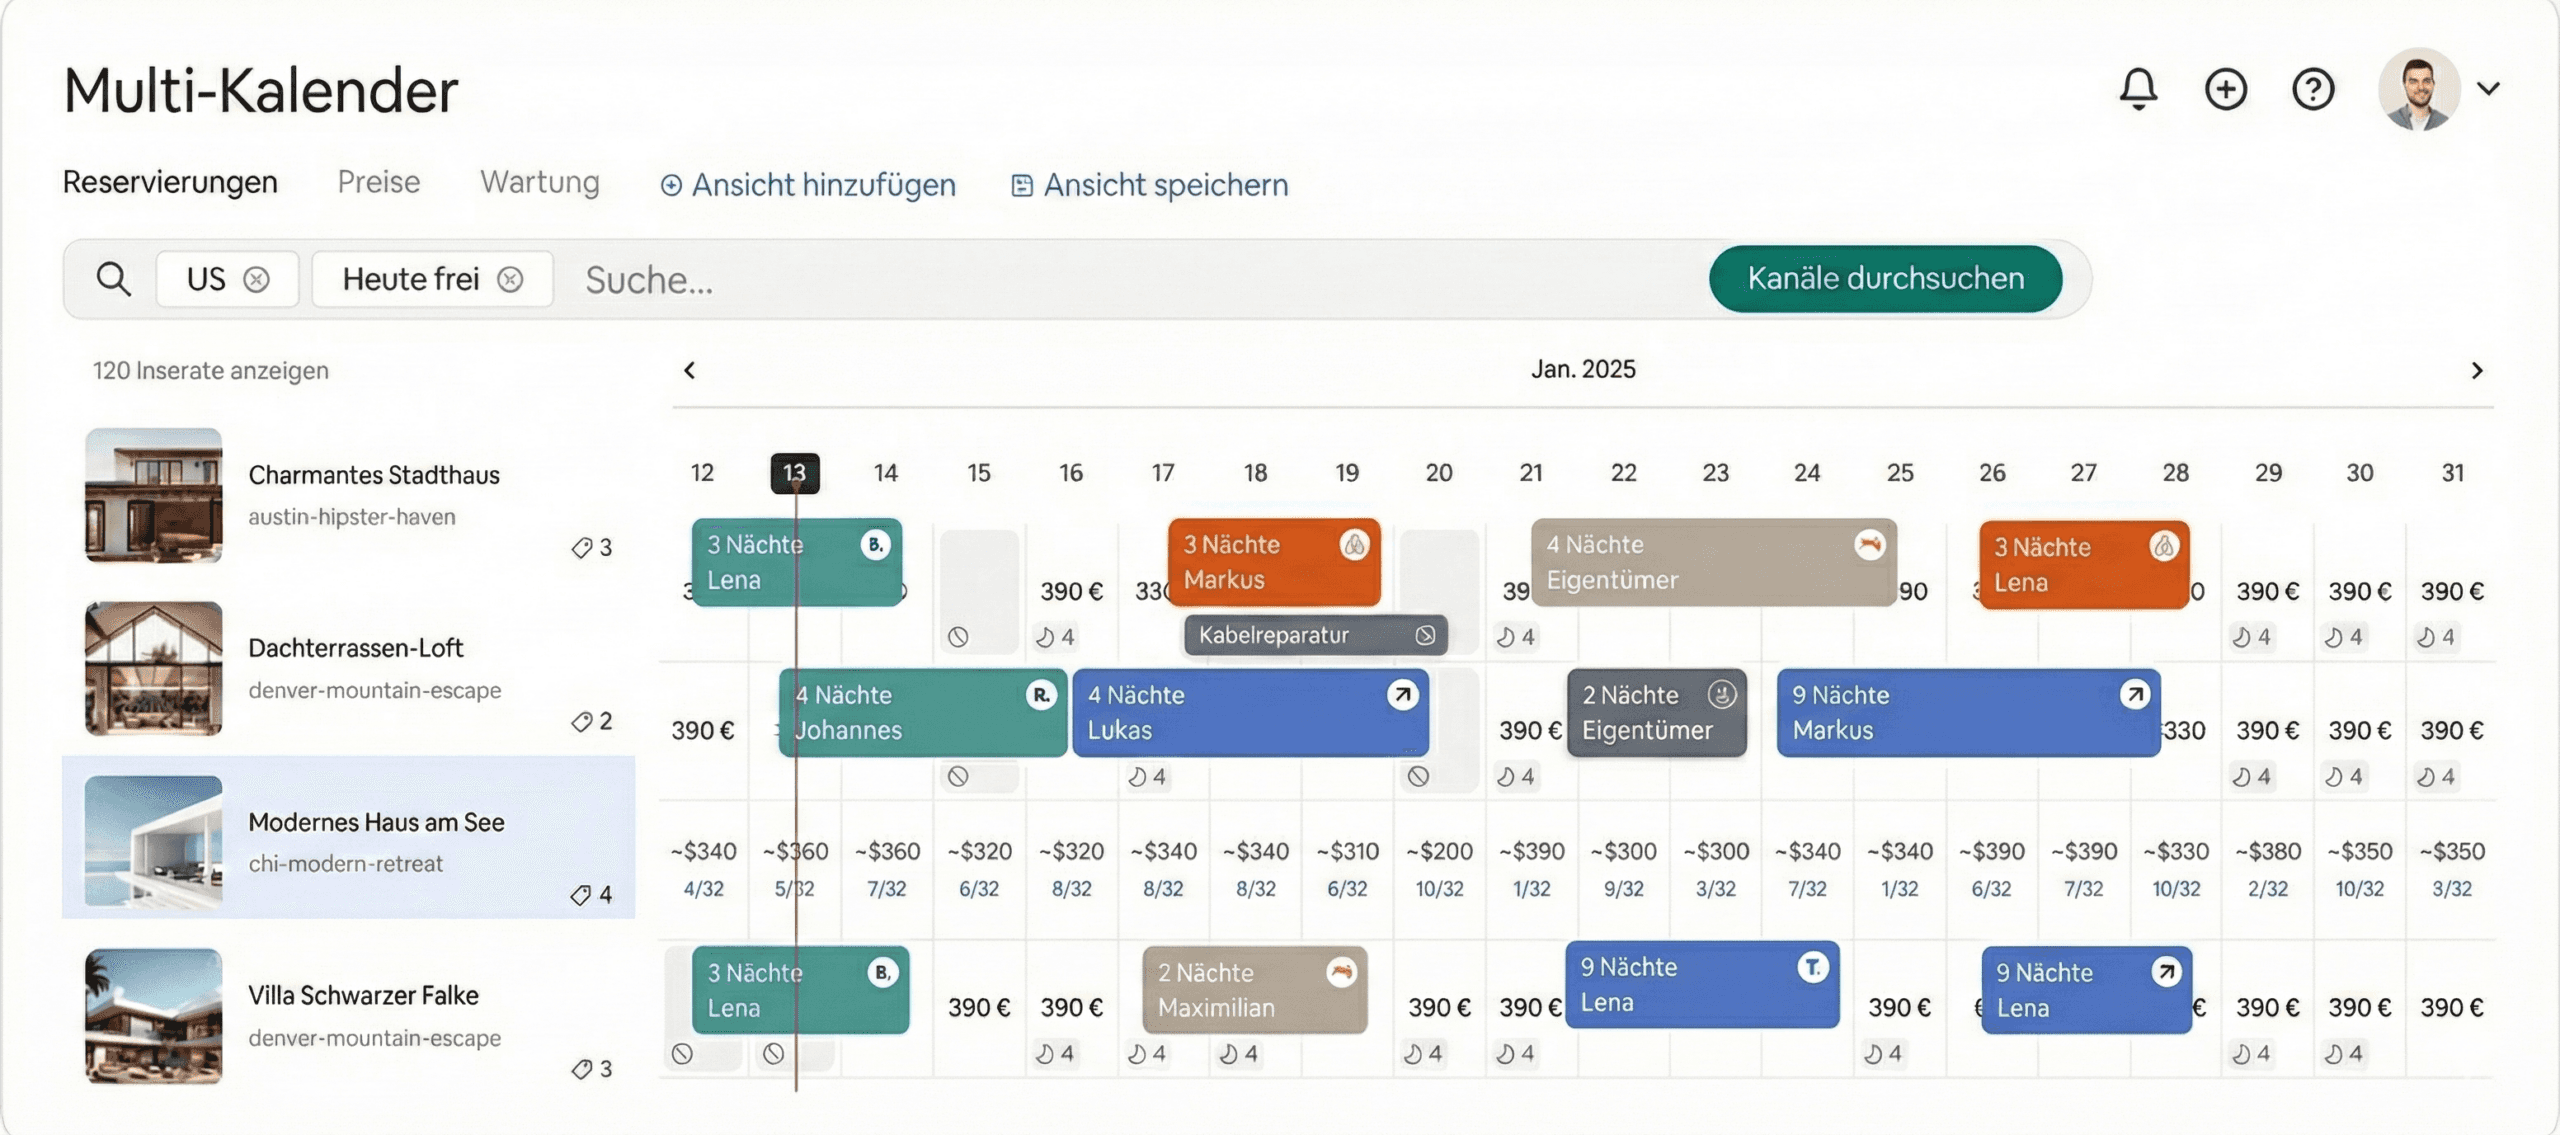Click the search magnifier icon
The width and height of the screenshot is (2560, 1135).
(x=113, y=279)
